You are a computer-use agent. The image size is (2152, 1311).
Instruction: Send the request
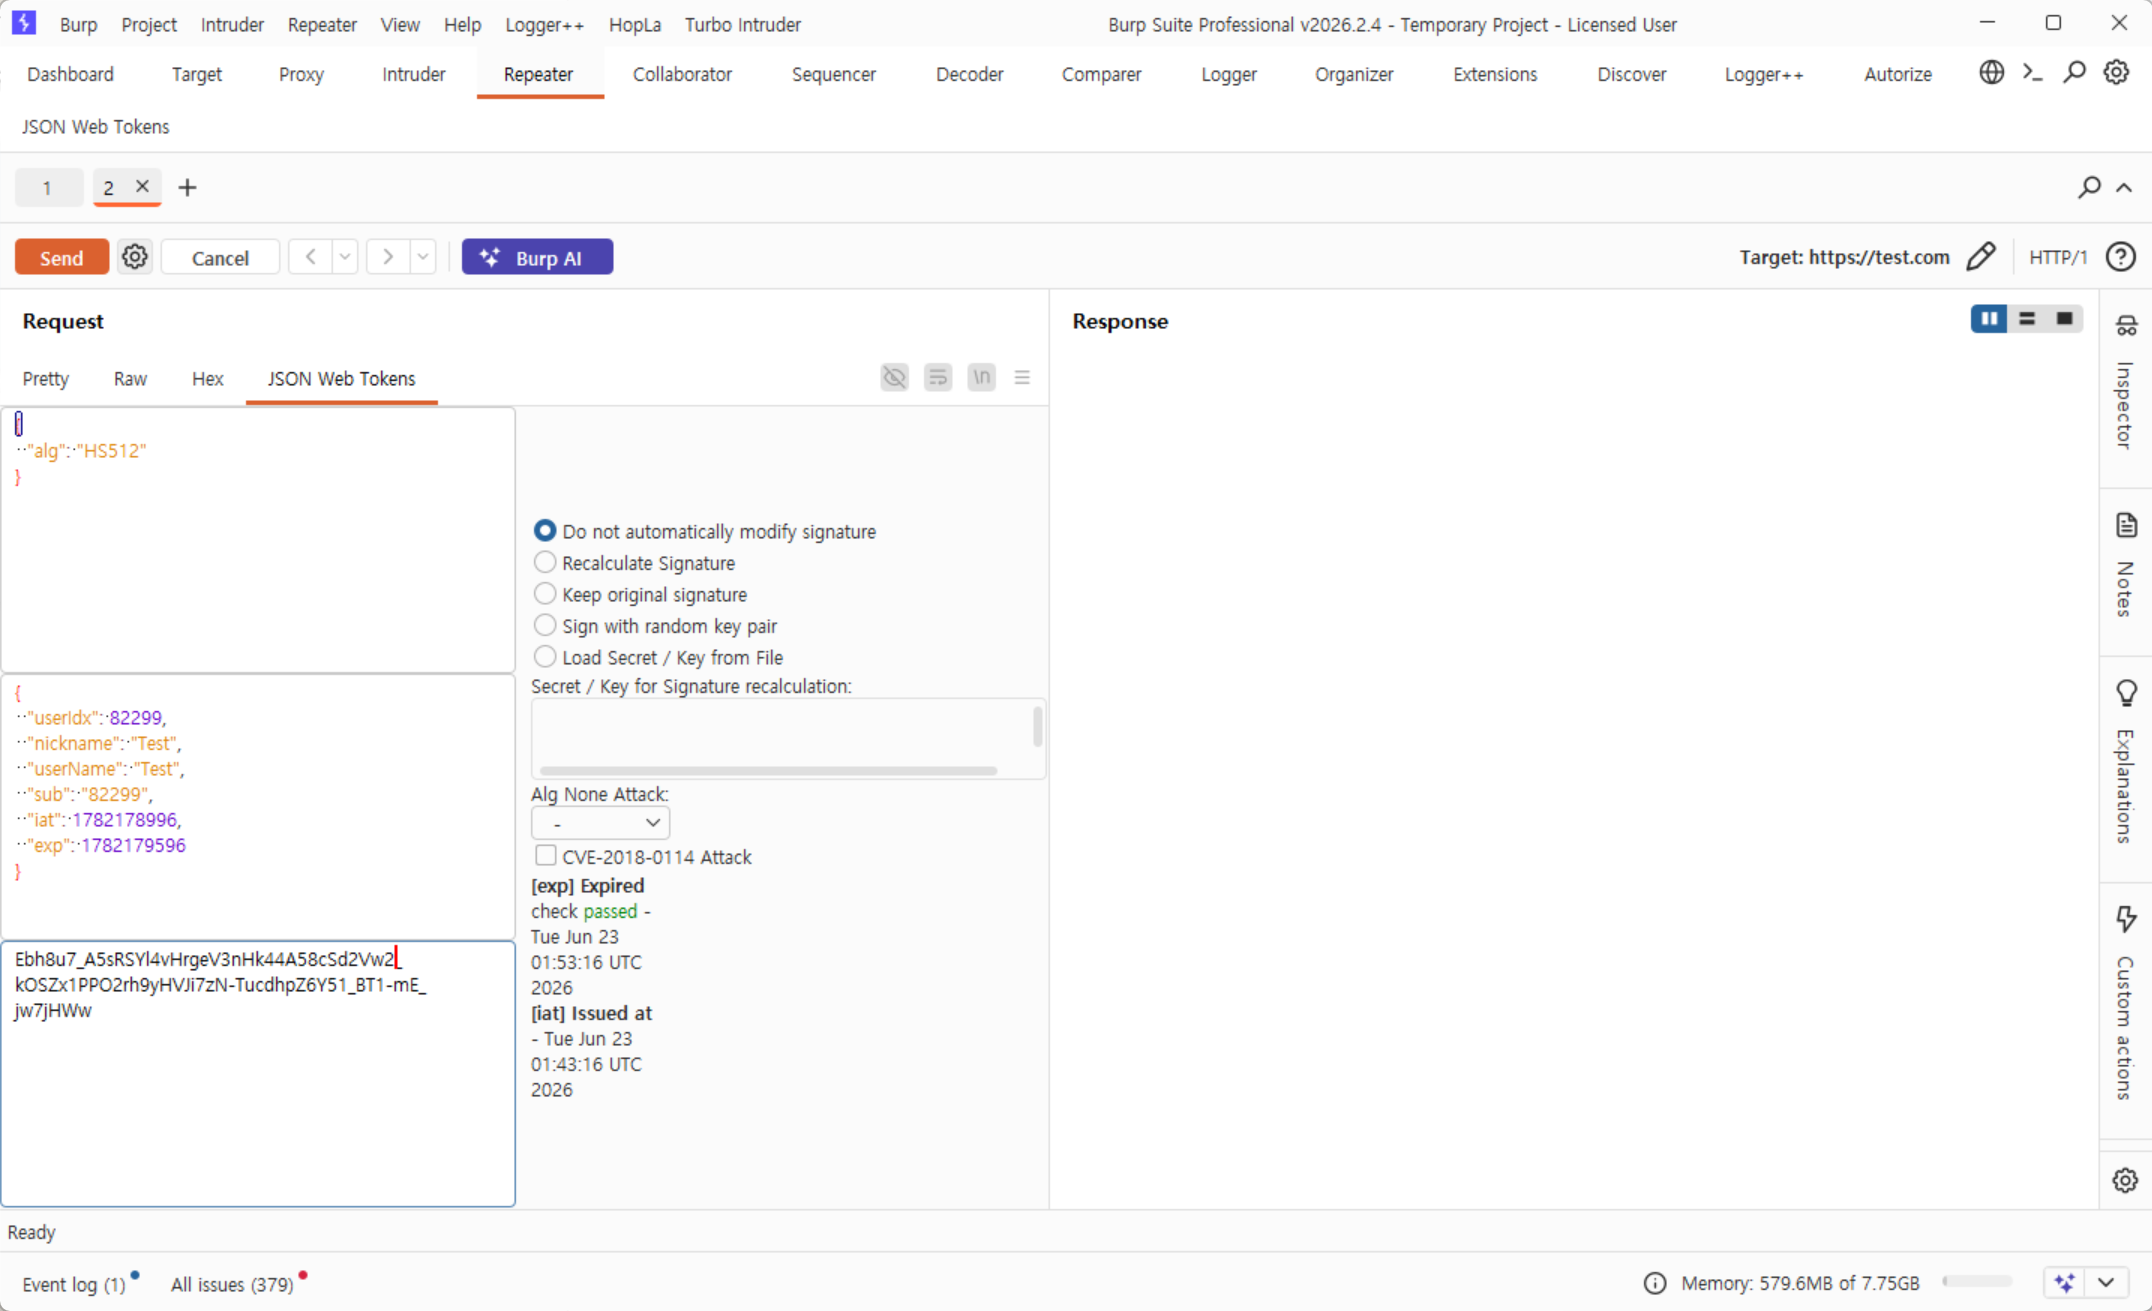pyautogui.click(x=62, y=257)
